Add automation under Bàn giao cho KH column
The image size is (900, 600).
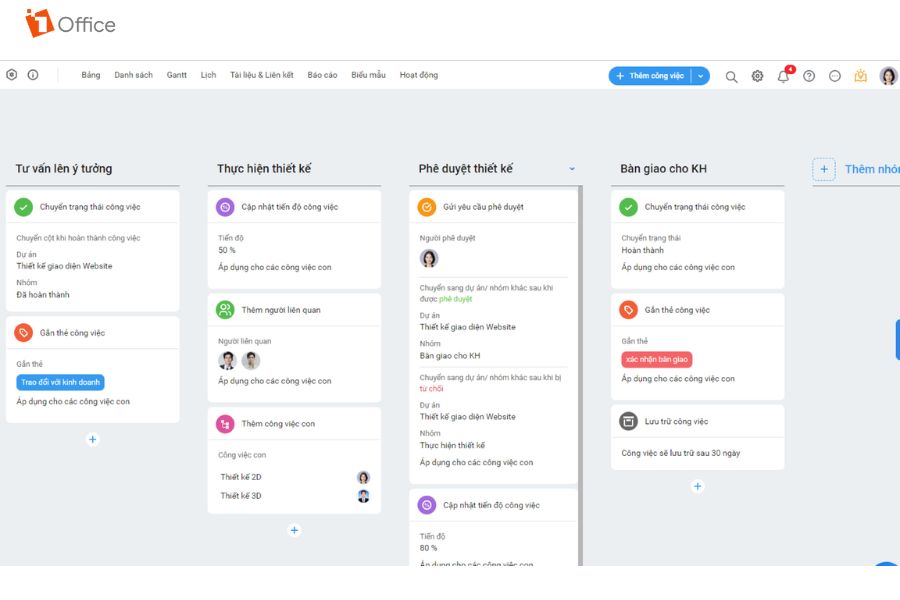(697, 486)
